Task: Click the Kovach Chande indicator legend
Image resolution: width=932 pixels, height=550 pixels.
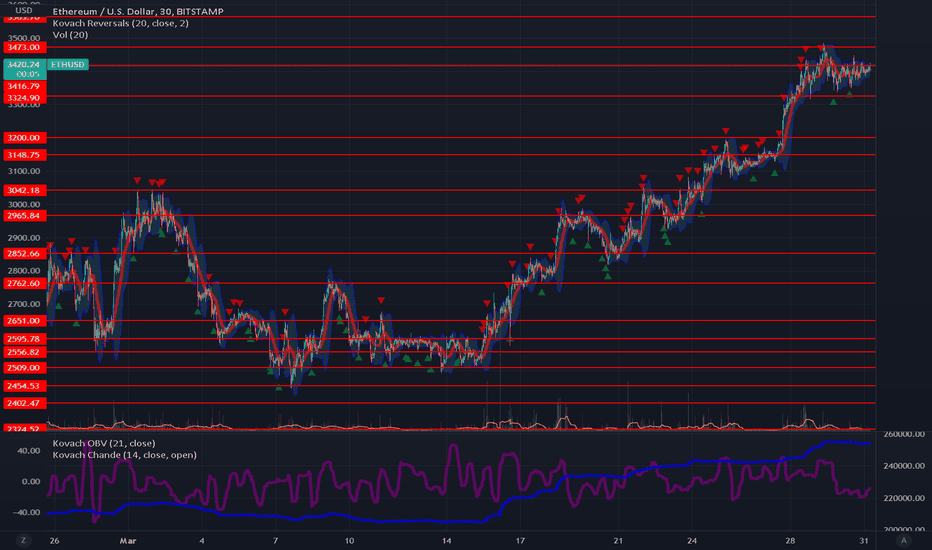Action: [124, 455]
